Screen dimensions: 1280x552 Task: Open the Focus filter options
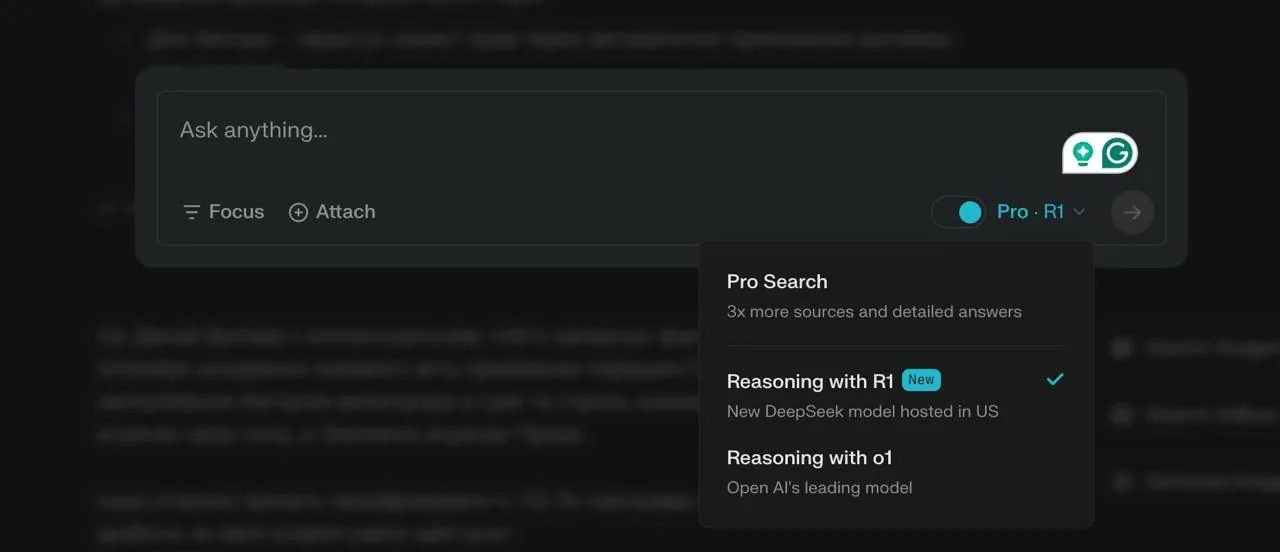click(x=223, y=212)
